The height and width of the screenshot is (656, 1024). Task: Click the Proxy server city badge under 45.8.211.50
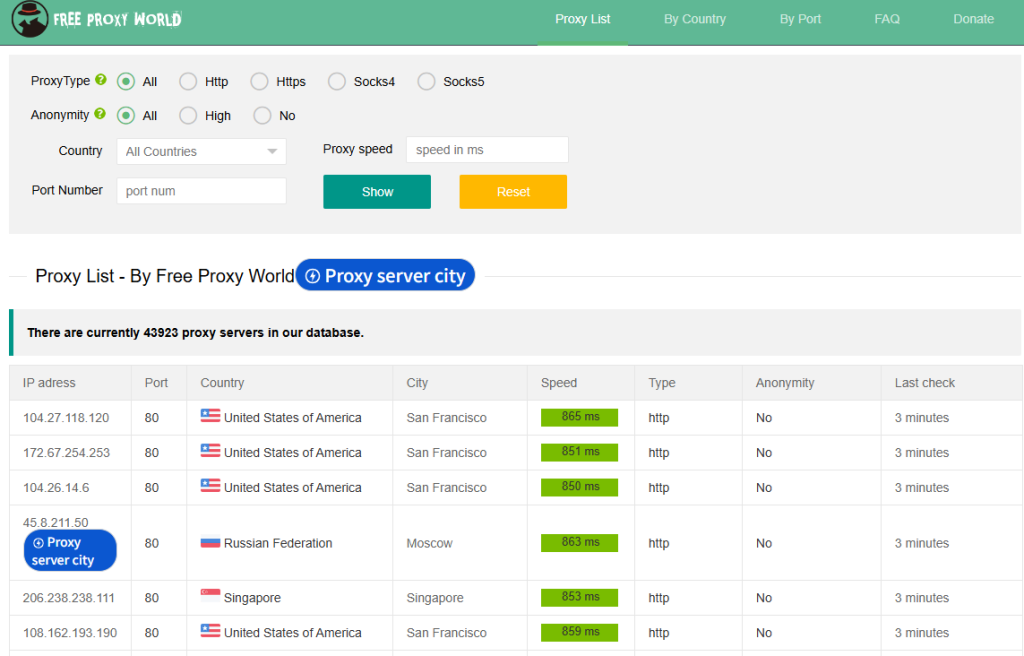pos(70,551)
